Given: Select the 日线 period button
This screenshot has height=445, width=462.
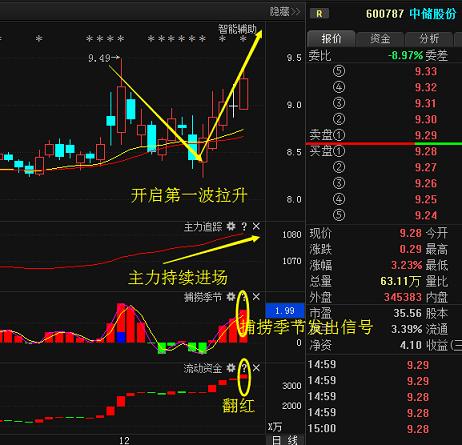Looking at the screenshot, I should click(x=285, y=440).
